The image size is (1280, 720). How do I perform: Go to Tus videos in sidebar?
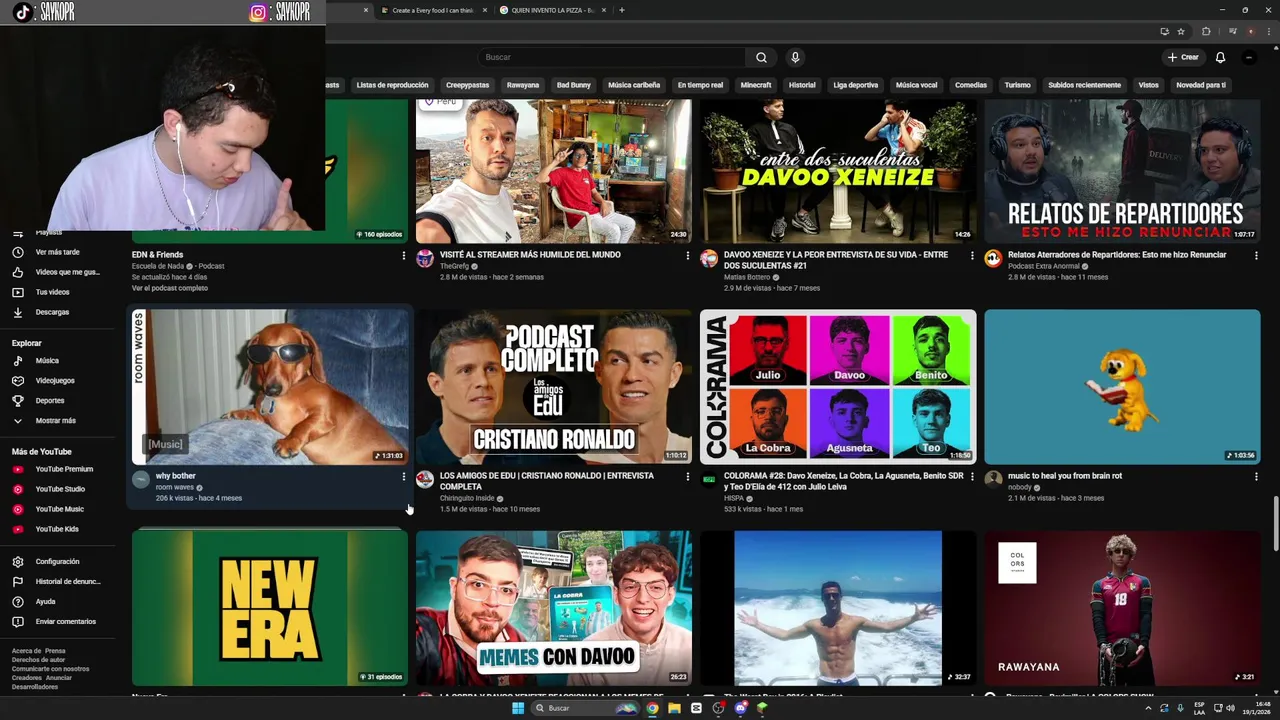[x=52, y=292]
